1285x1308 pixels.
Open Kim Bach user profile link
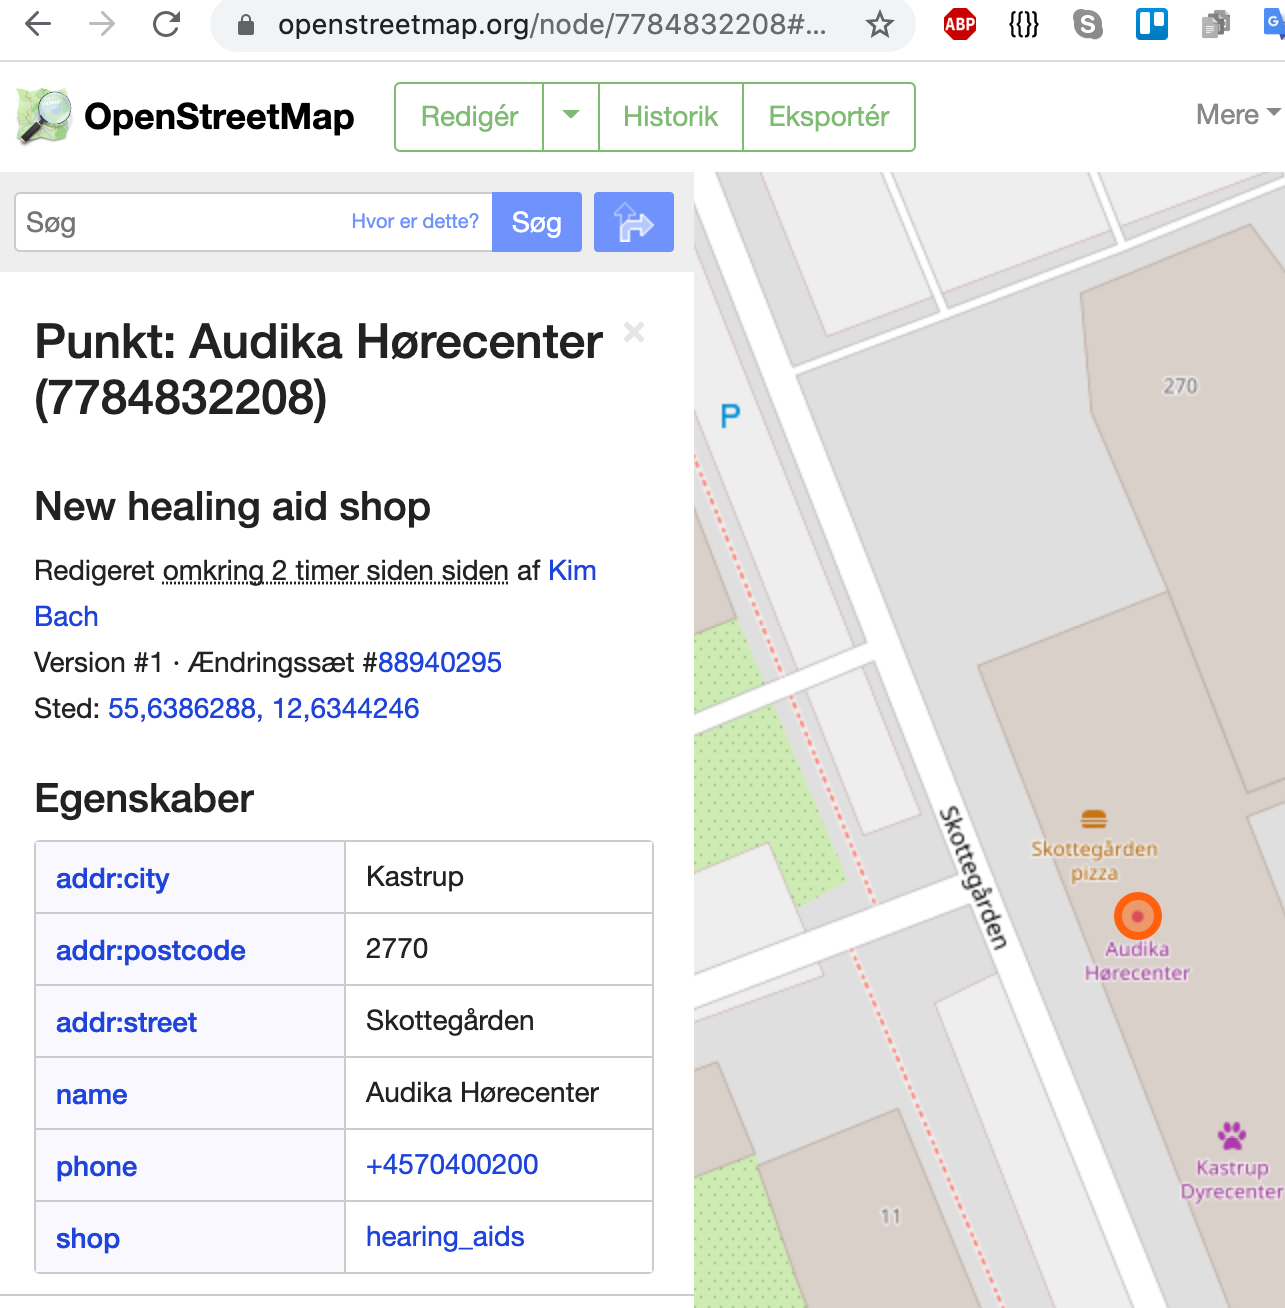click(572, 571)
